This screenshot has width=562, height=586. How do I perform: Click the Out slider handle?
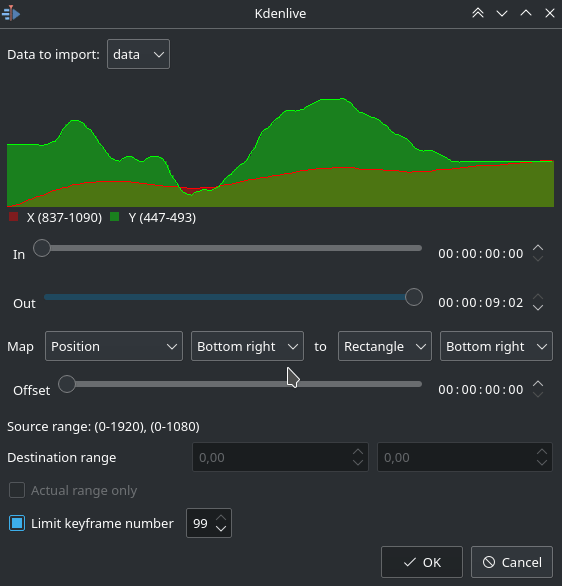[x=414, y=297]
